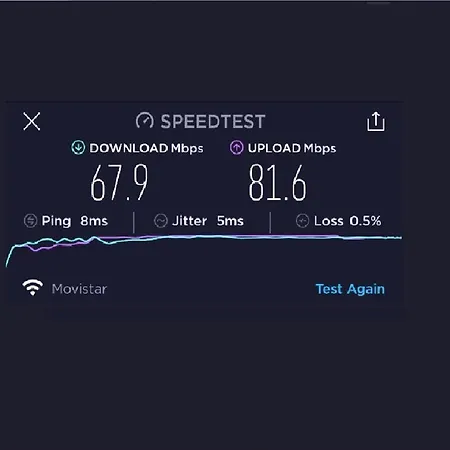This screenshot has height=450, width=450.
Task: Click the purple upload arrow icon
Action: 236,148
